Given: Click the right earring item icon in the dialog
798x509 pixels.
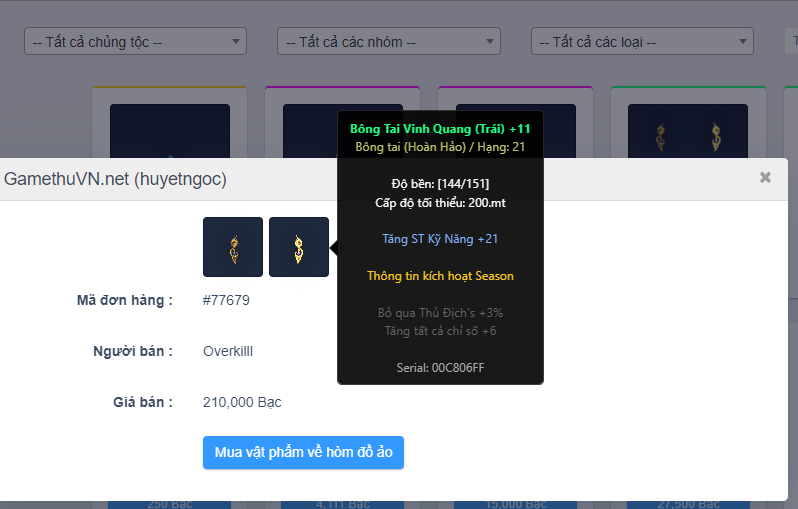Looking at the screenshot, I should click(298, 247).
